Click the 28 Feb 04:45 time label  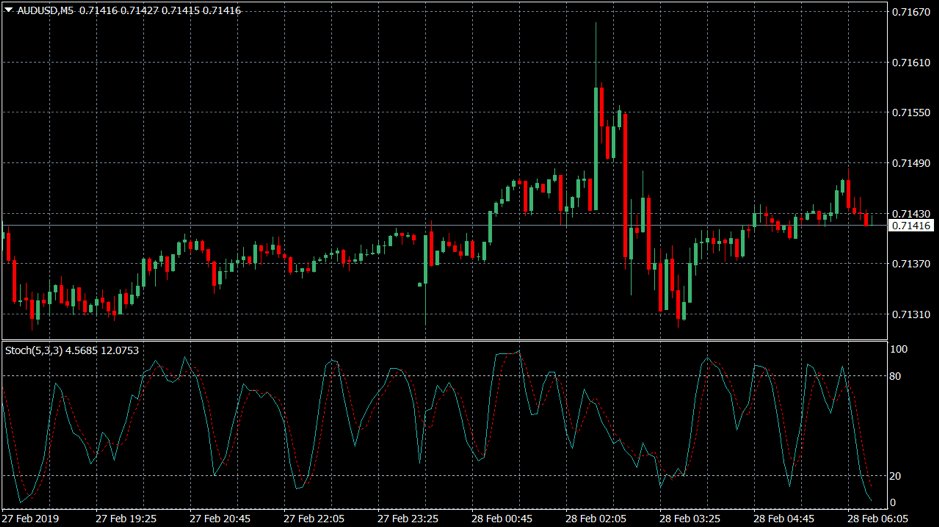(784, 519)
